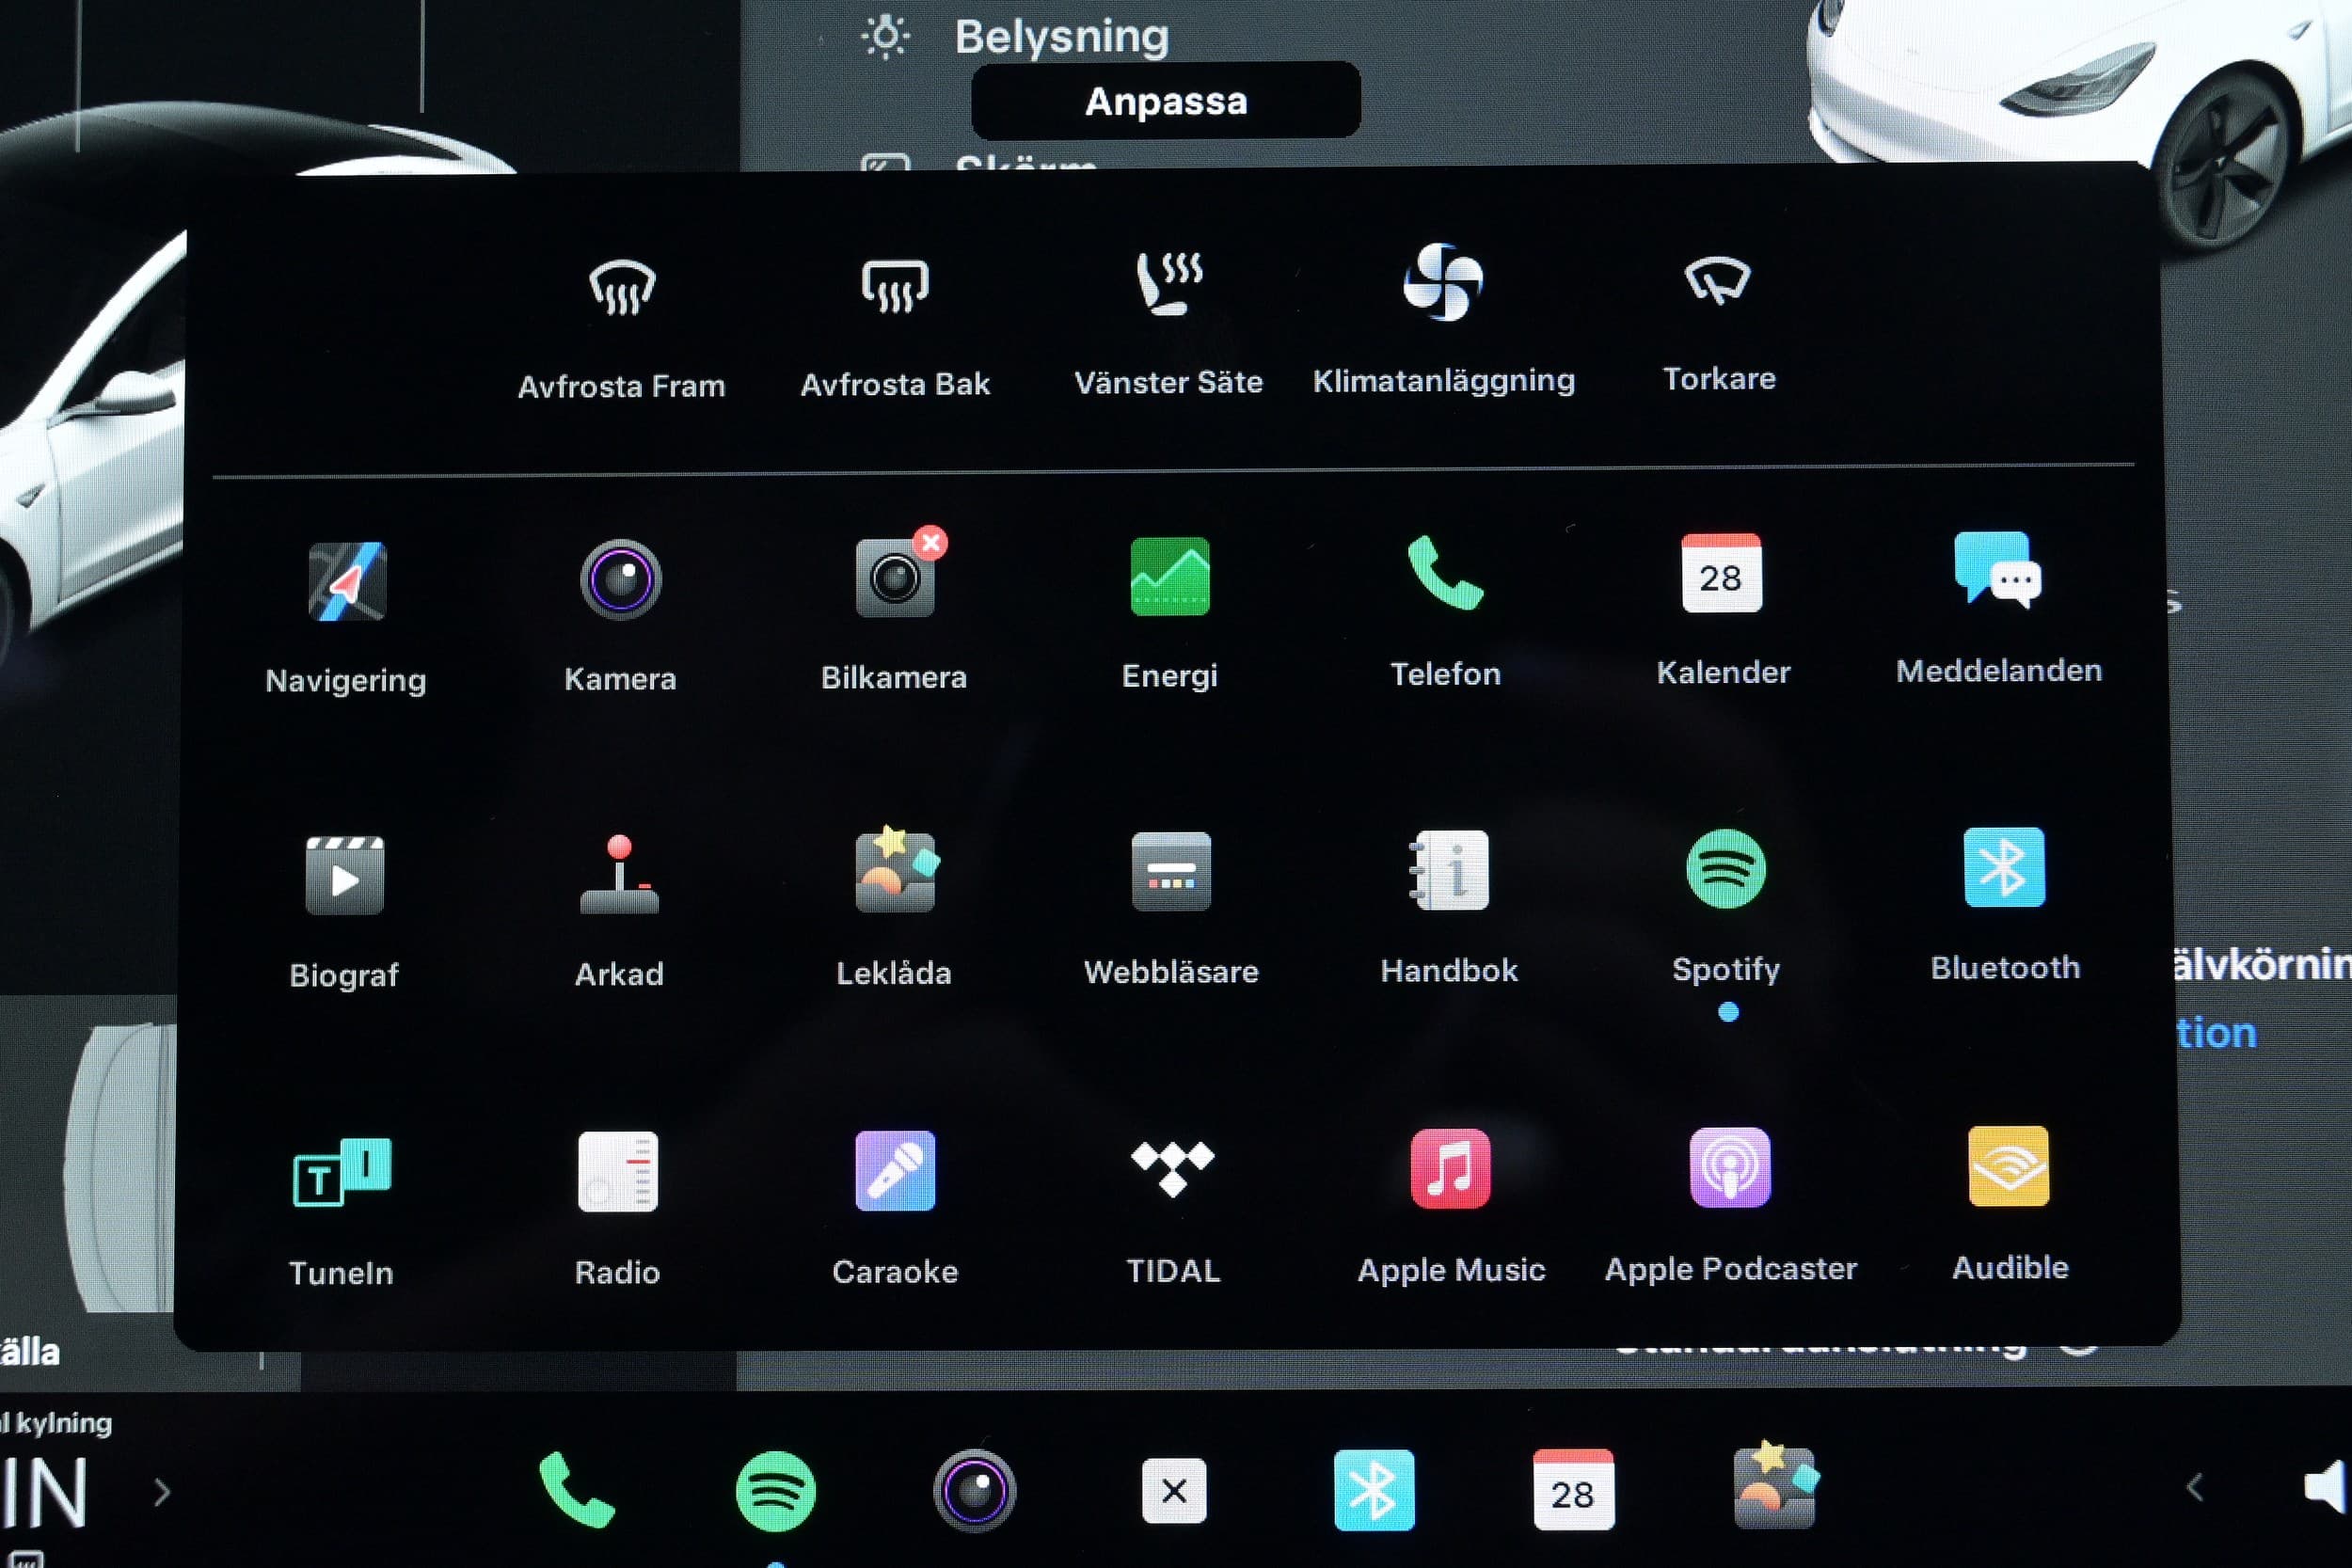Launch the Navigering app

tap(346, 581)
